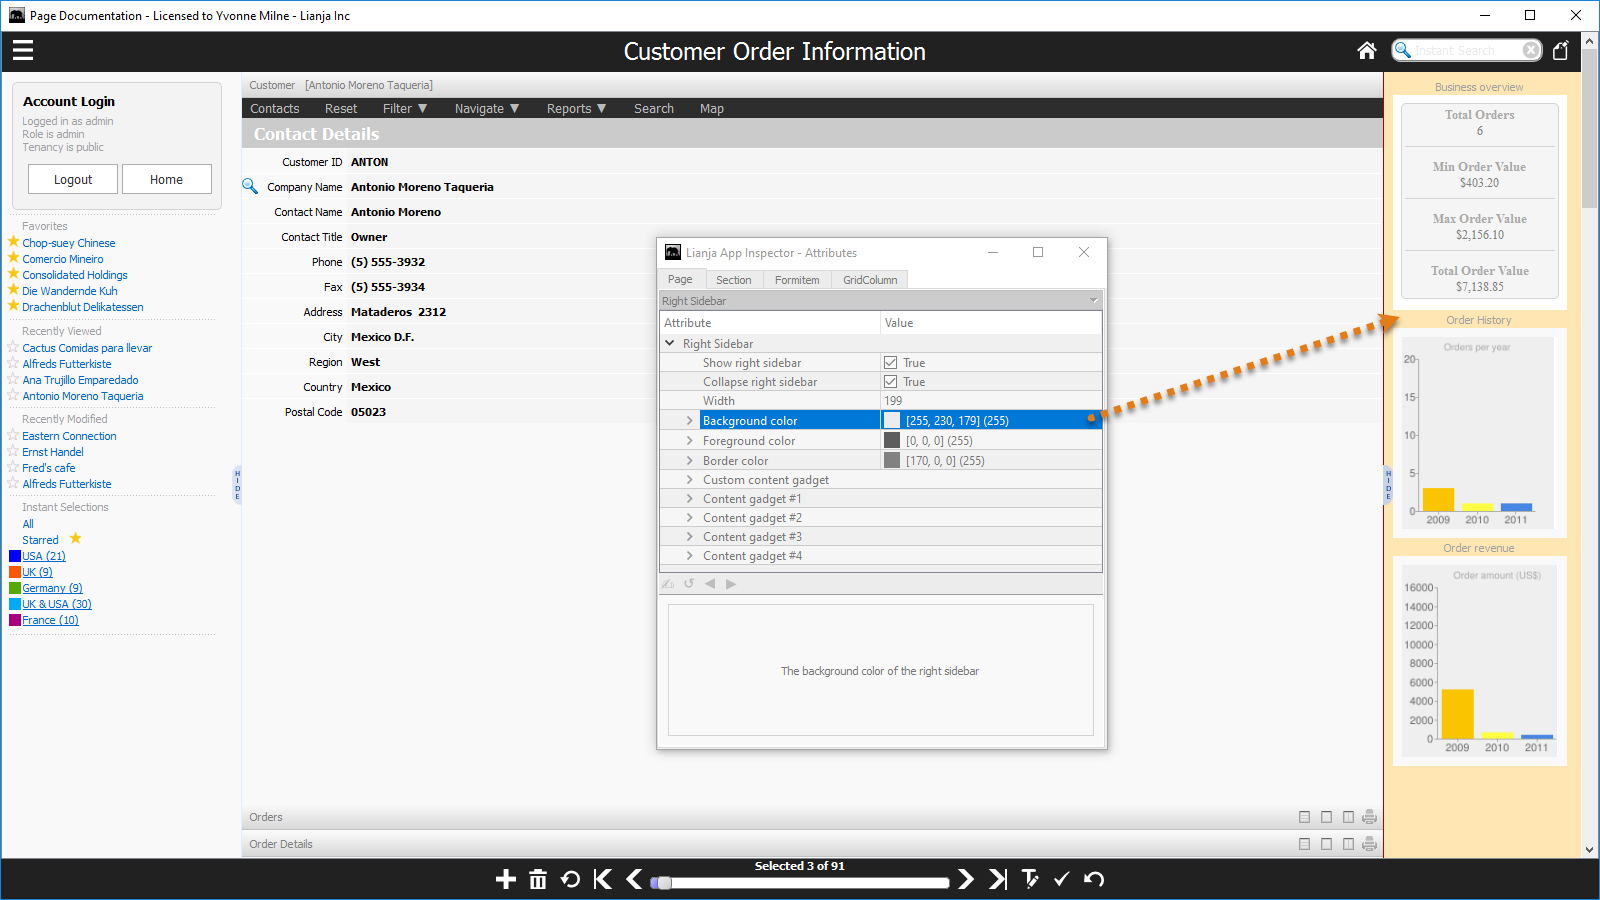The width and height of the screenshot is (1600, 900).
Task: Click the save changes checkmark icon
Action: point(1061,879)
